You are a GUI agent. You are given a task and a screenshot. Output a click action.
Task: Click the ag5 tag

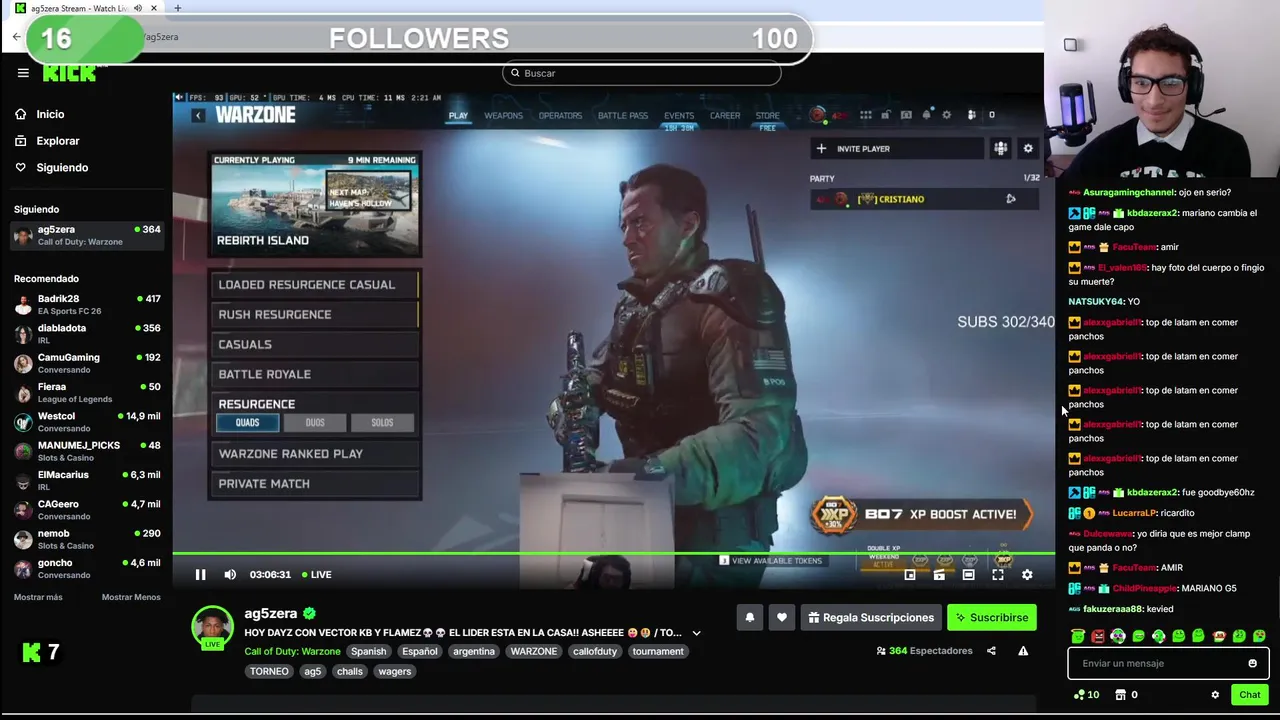(313, 671)
